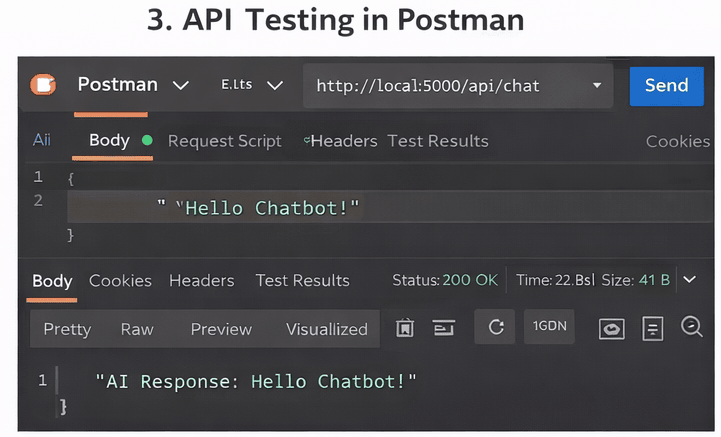The height and width of the screenshot is (437, 721).
Task: Expand the E.Lts dropdown chevron
Action: [275, 86]
